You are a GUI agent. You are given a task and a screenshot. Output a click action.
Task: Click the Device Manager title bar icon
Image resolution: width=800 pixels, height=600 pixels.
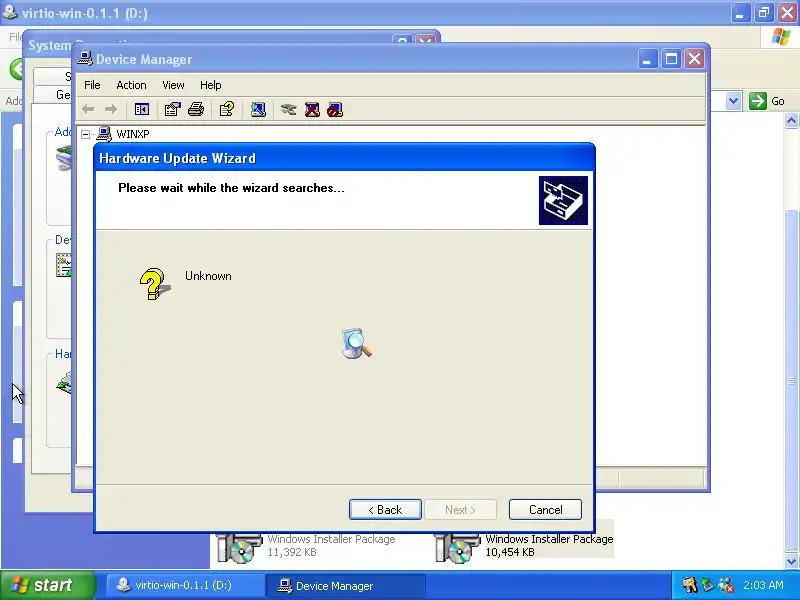click(85, 59)
